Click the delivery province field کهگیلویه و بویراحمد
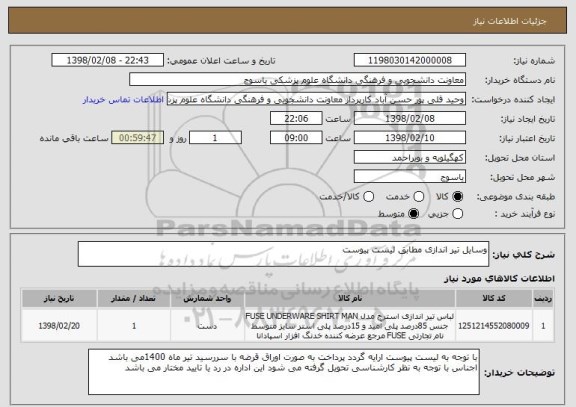 pos(410,158)
